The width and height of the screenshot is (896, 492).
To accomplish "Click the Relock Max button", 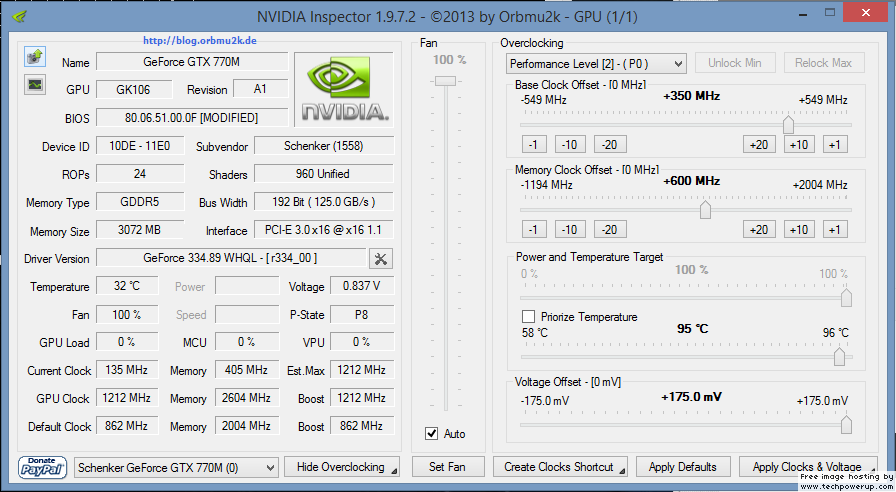I will tap(823, 63).
